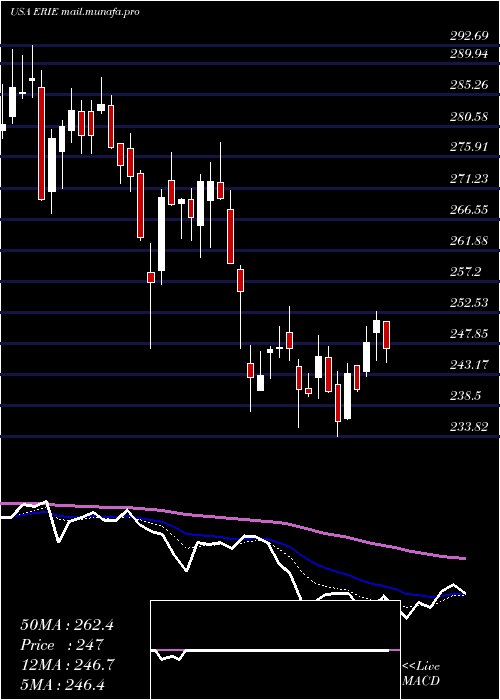The height and width of the screenshot is (700, 500).
Task: Click the pink 50MA line's right end
Action: 464,558
